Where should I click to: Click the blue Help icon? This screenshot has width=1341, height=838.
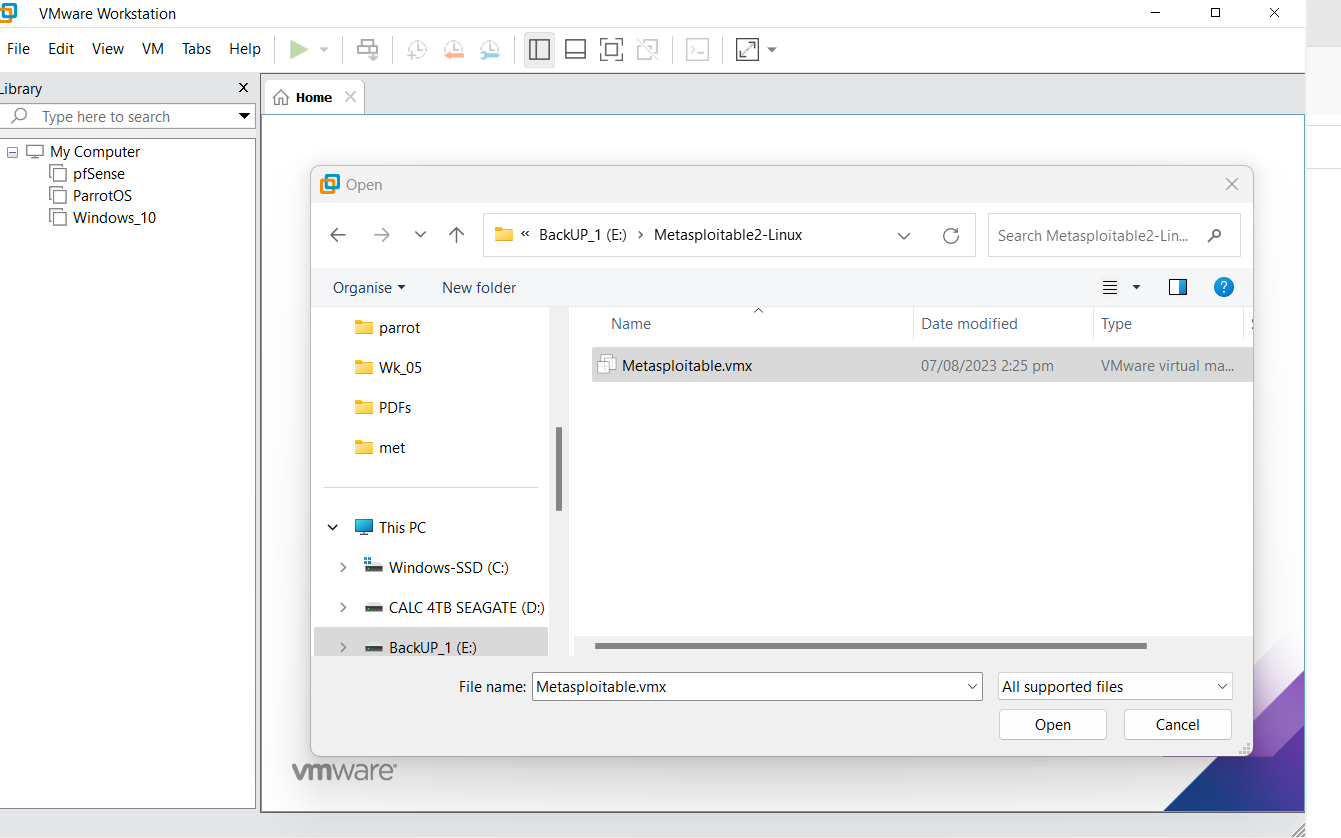tap(1223, 288)
